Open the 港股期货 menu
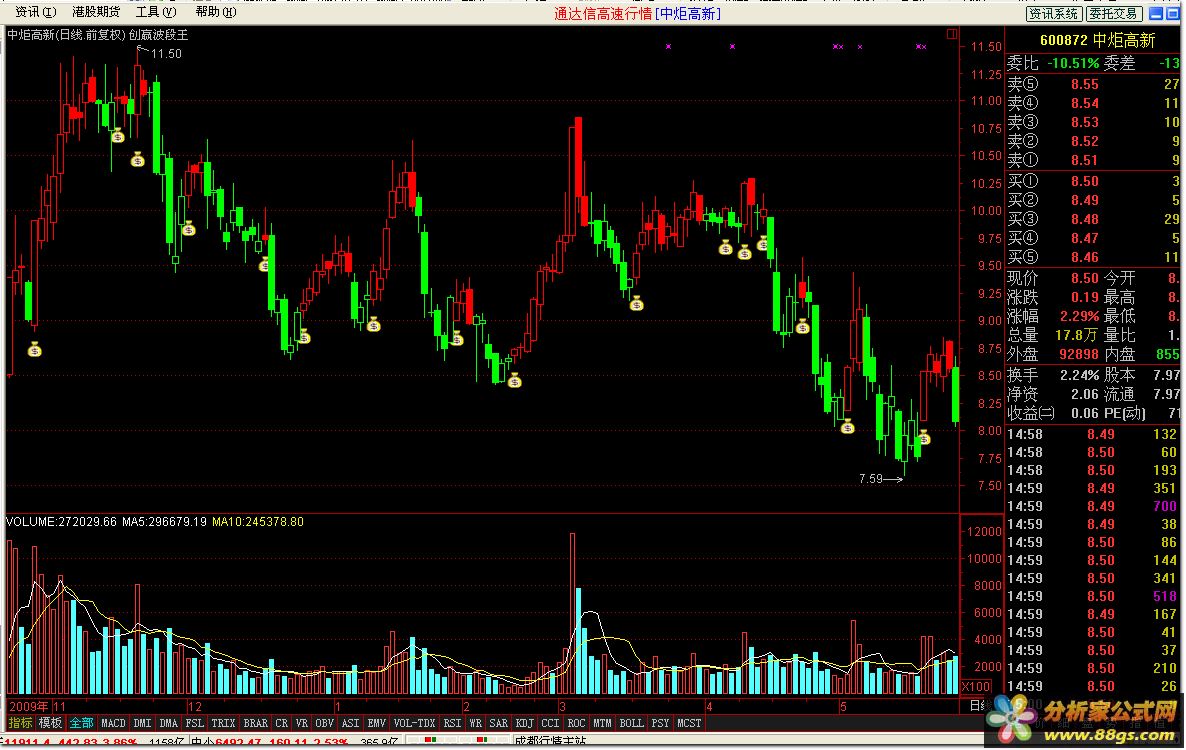 click(x=96, y=12)
